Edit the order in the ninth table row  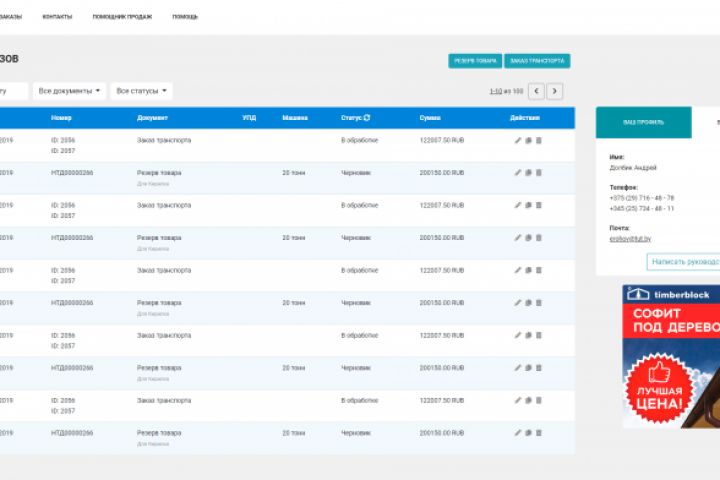tap(518, 401)
